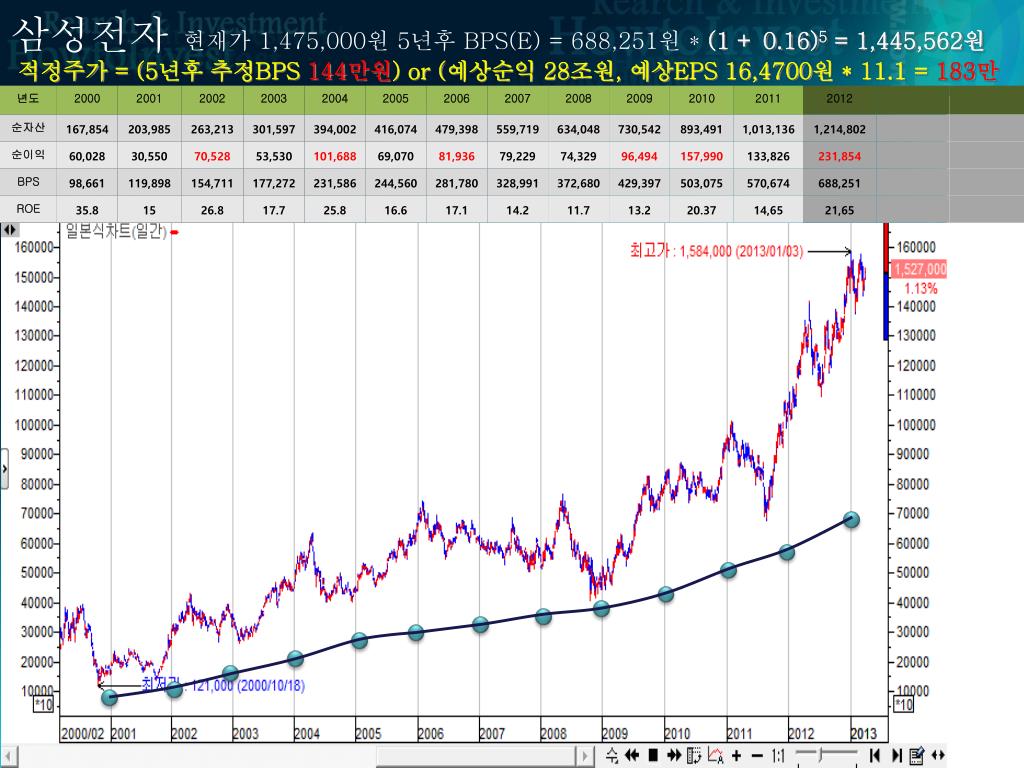This screenshot has height=768, width=1024.
Task: Click the ROE row label
Action: coord(28,209)
